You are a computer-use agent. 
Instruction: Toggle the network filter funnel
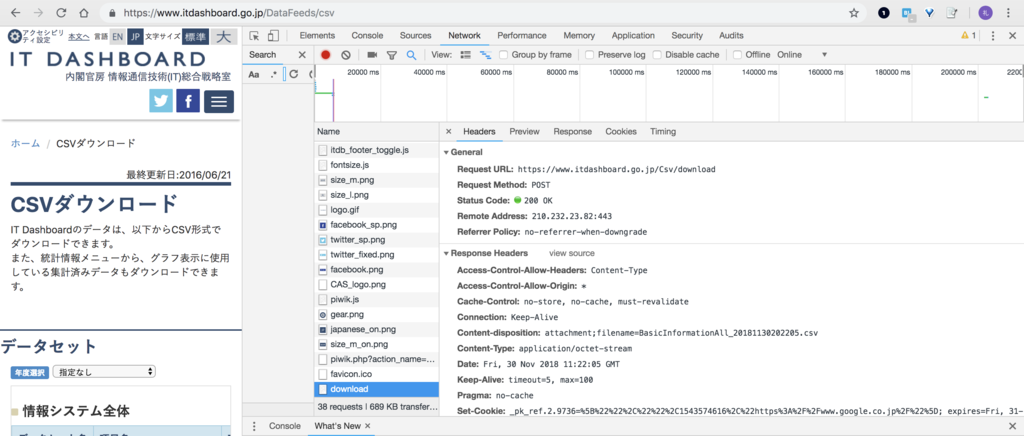[x=392, y=55]
